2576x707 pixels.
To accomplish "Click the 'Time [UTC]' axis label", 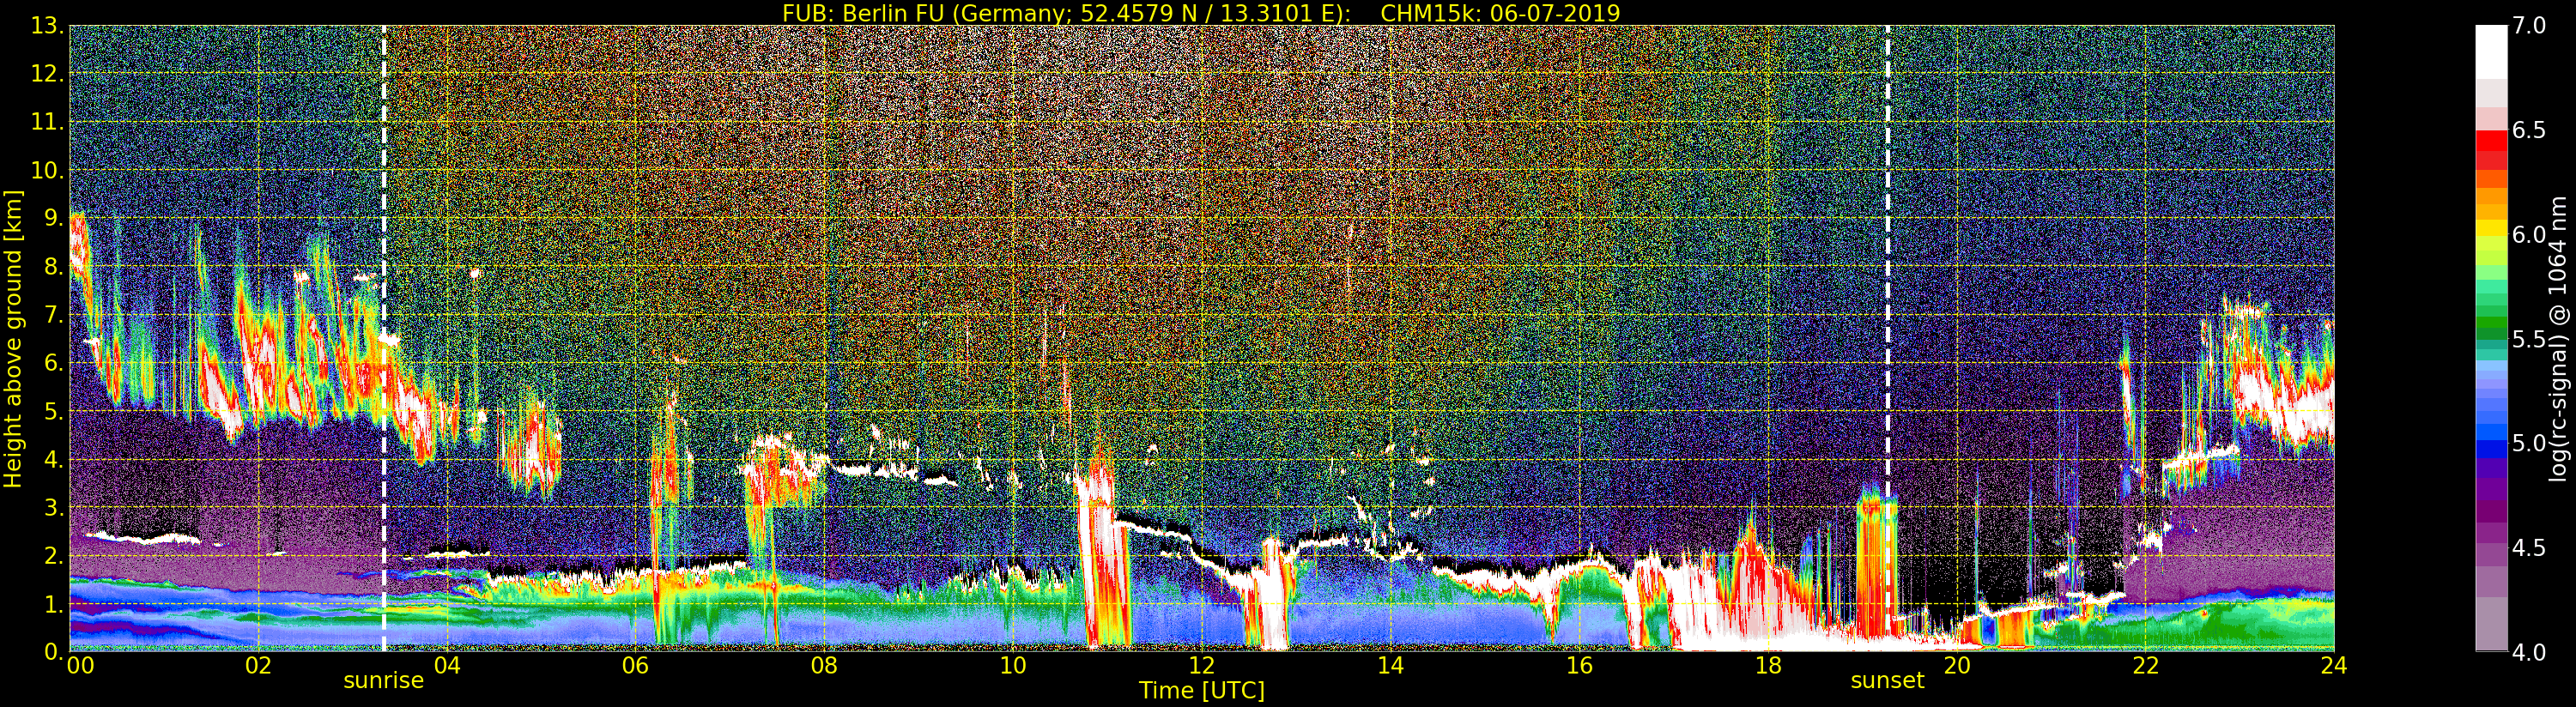I will pos(1202,691).
